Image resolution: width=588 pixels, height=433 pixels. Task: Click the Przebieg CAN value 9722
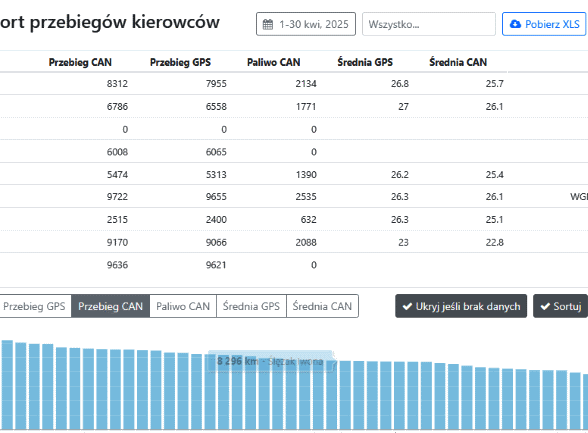click(117, 197)
